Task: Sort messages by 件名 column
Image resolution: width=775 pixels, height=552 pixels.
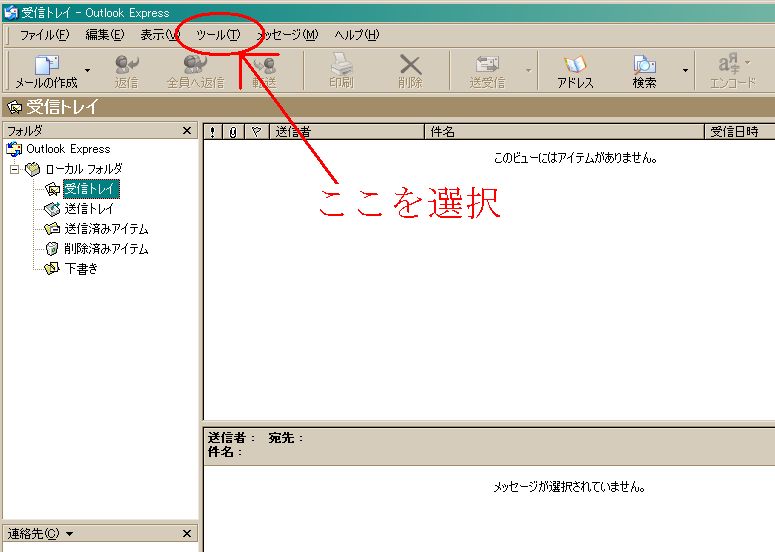Action: coord(564,132)
